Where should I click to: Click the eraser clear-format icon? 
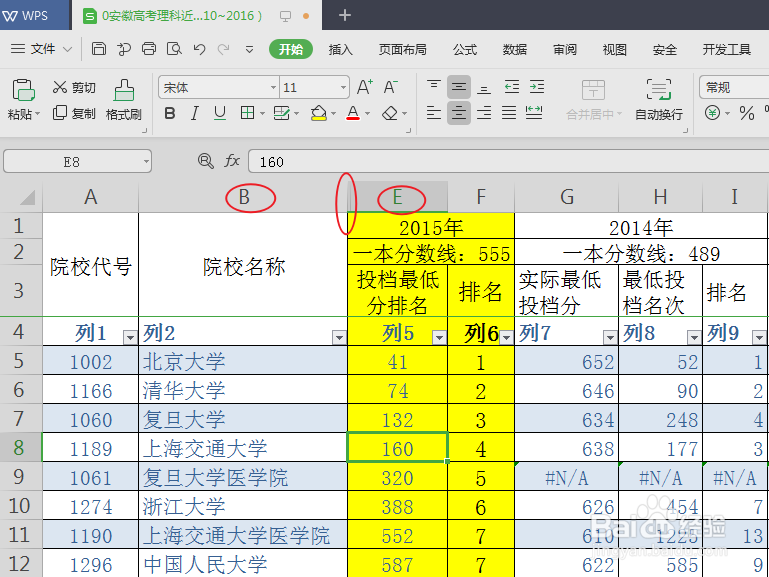[x=390, y=113]
